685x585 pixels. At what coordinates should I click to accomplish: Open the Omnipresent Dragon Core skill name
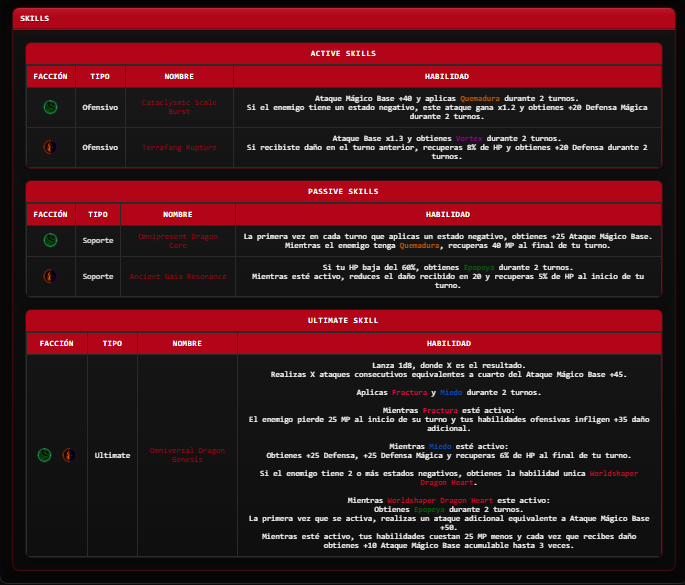178,241
